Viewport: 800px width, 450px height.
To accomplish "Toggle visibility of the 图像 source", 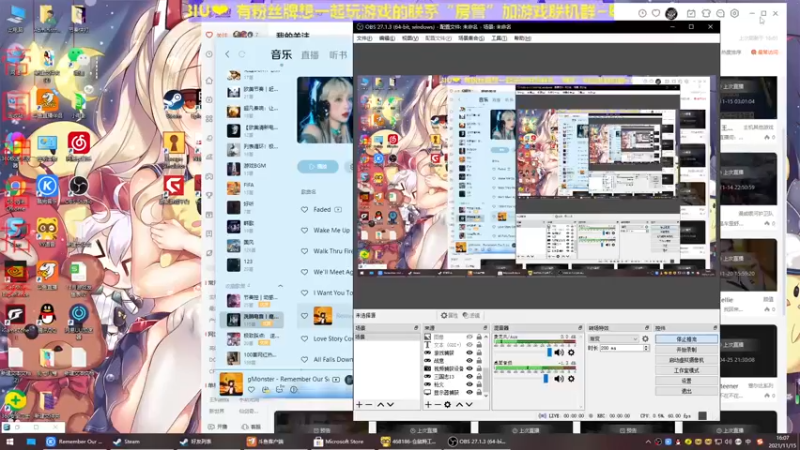I will pos(469,337).
